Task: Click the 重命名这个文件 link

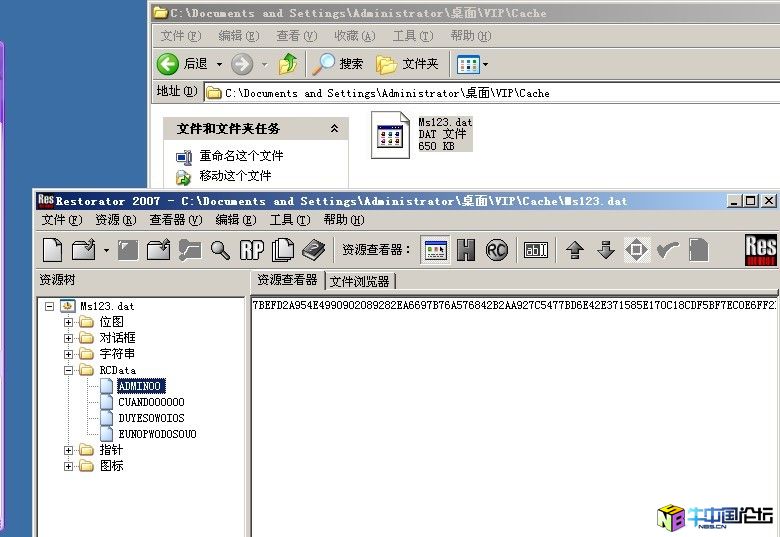Action: [241, 156]
